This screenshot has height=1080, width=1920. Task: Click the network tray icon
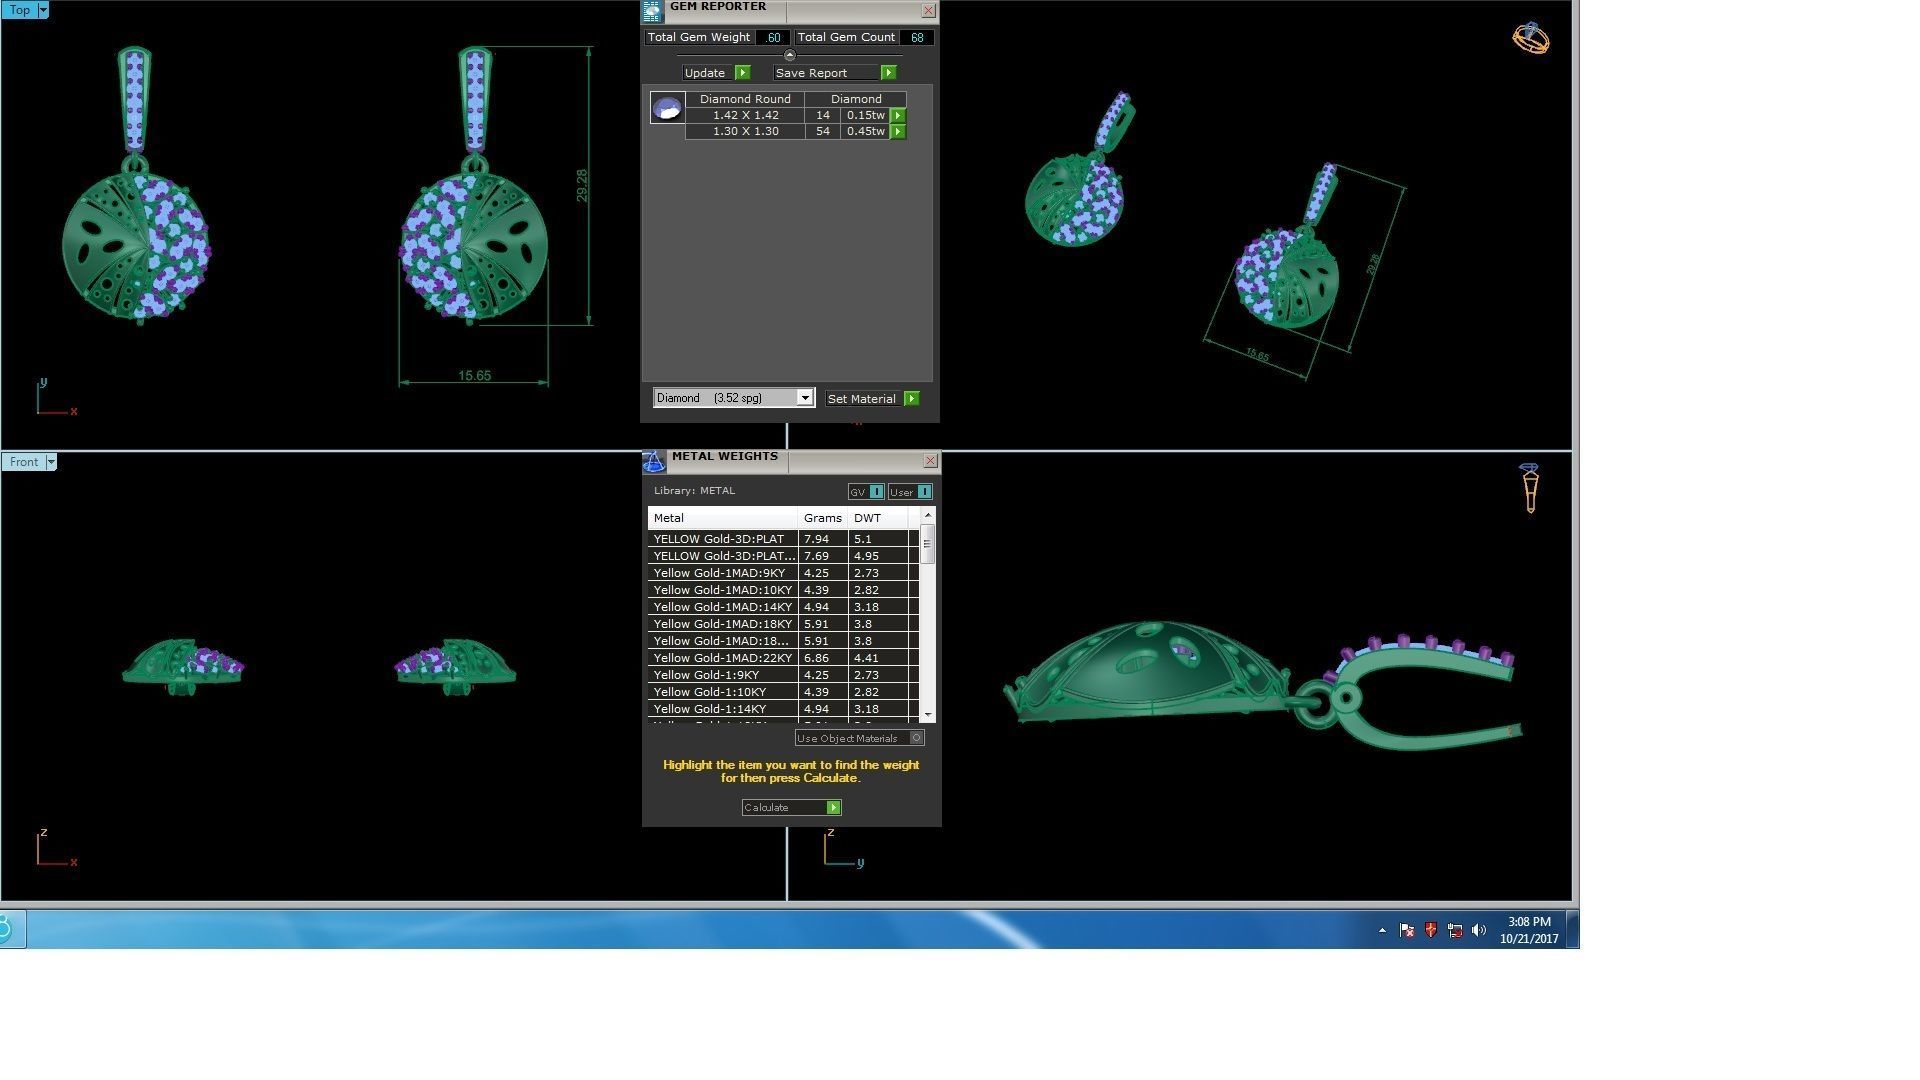click(1455, 931)
